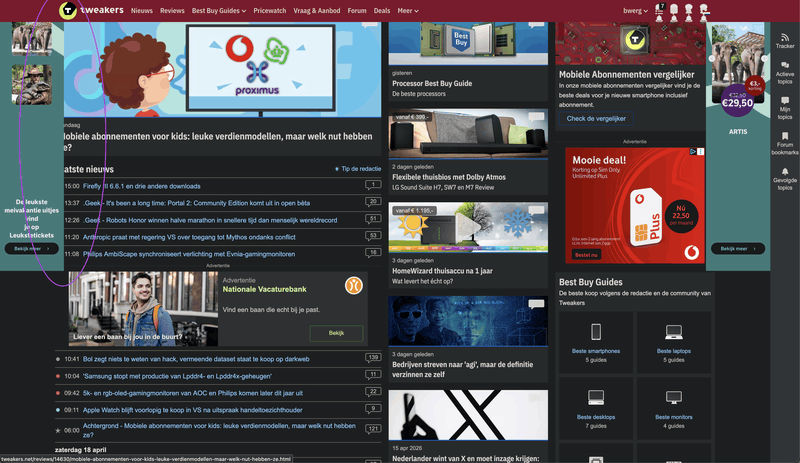The height and width of the screenshot is (463, 800).
Task: Expand the Best Buy Guides menu
Action: [219, 11]
